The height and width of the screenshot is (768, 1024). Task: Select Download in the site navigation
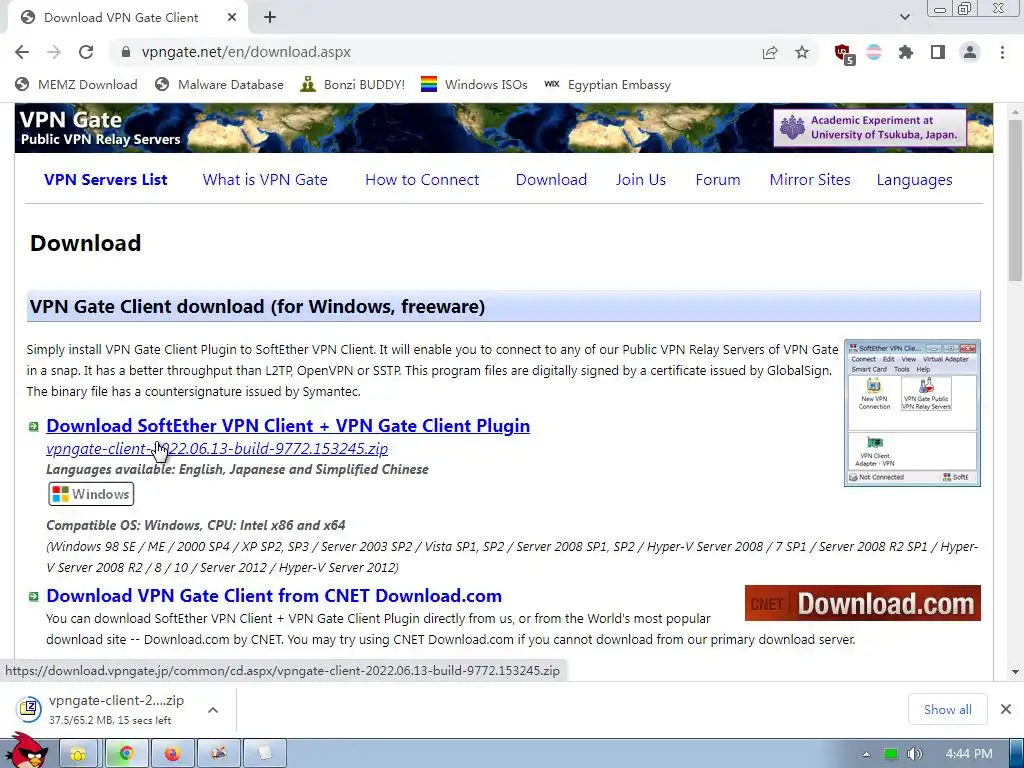click(x=551, y=180)
